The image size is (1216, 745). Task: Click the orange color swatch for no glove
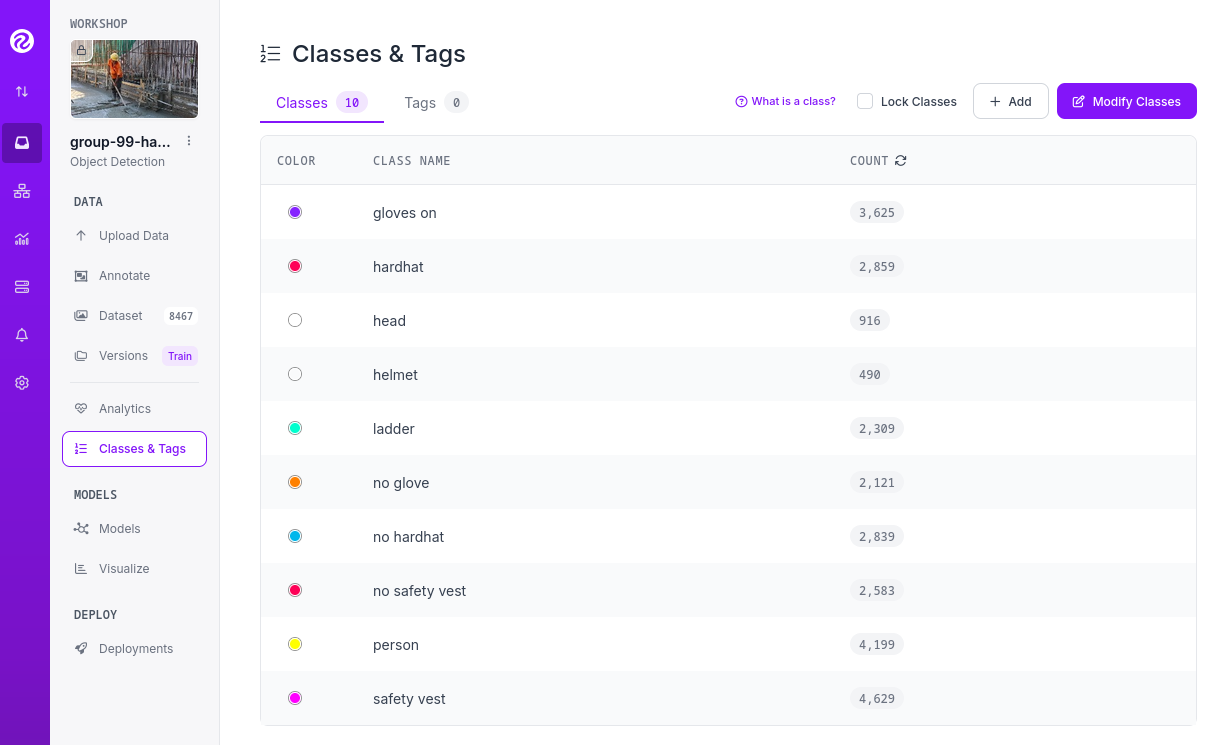click(295, 482)
